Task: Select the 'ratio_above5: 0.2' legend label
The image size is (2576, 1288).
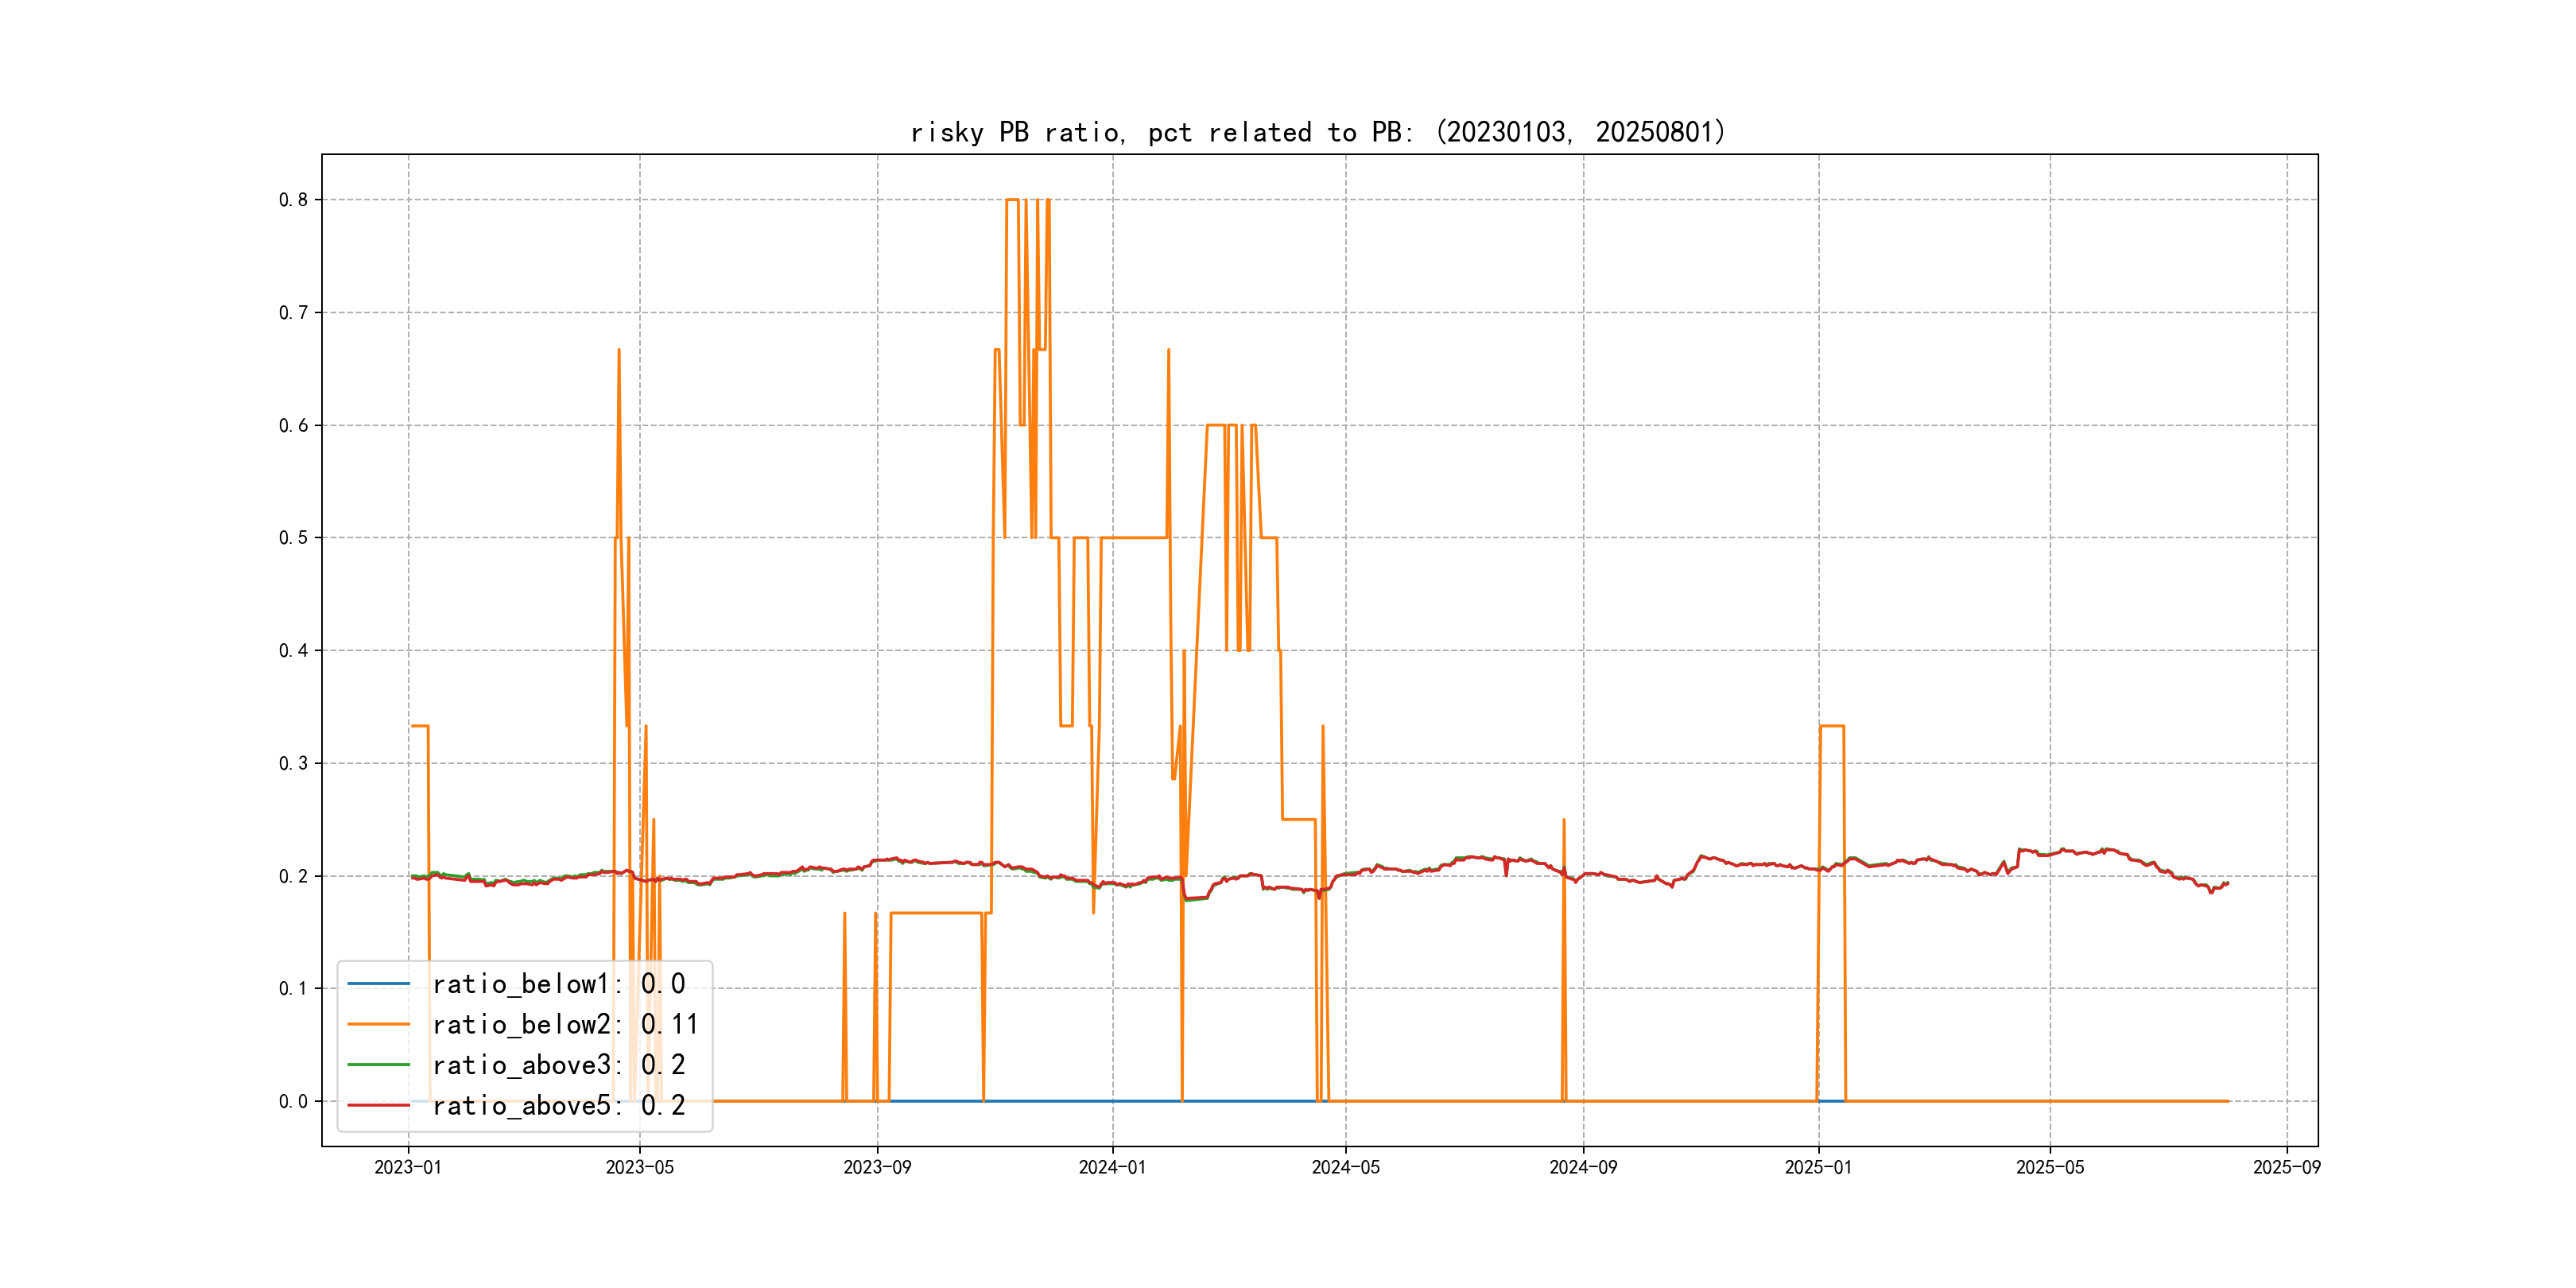Action: click(558, 1105)
